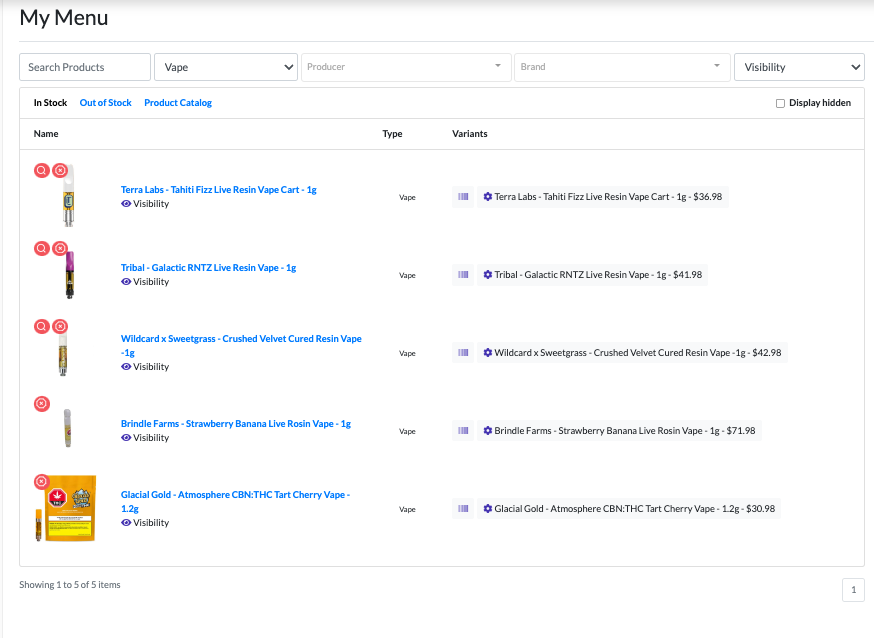Click the Variants column header
The width and height of the screenshot is (874, 638).
pyautogui.click(x=470, y=134)
